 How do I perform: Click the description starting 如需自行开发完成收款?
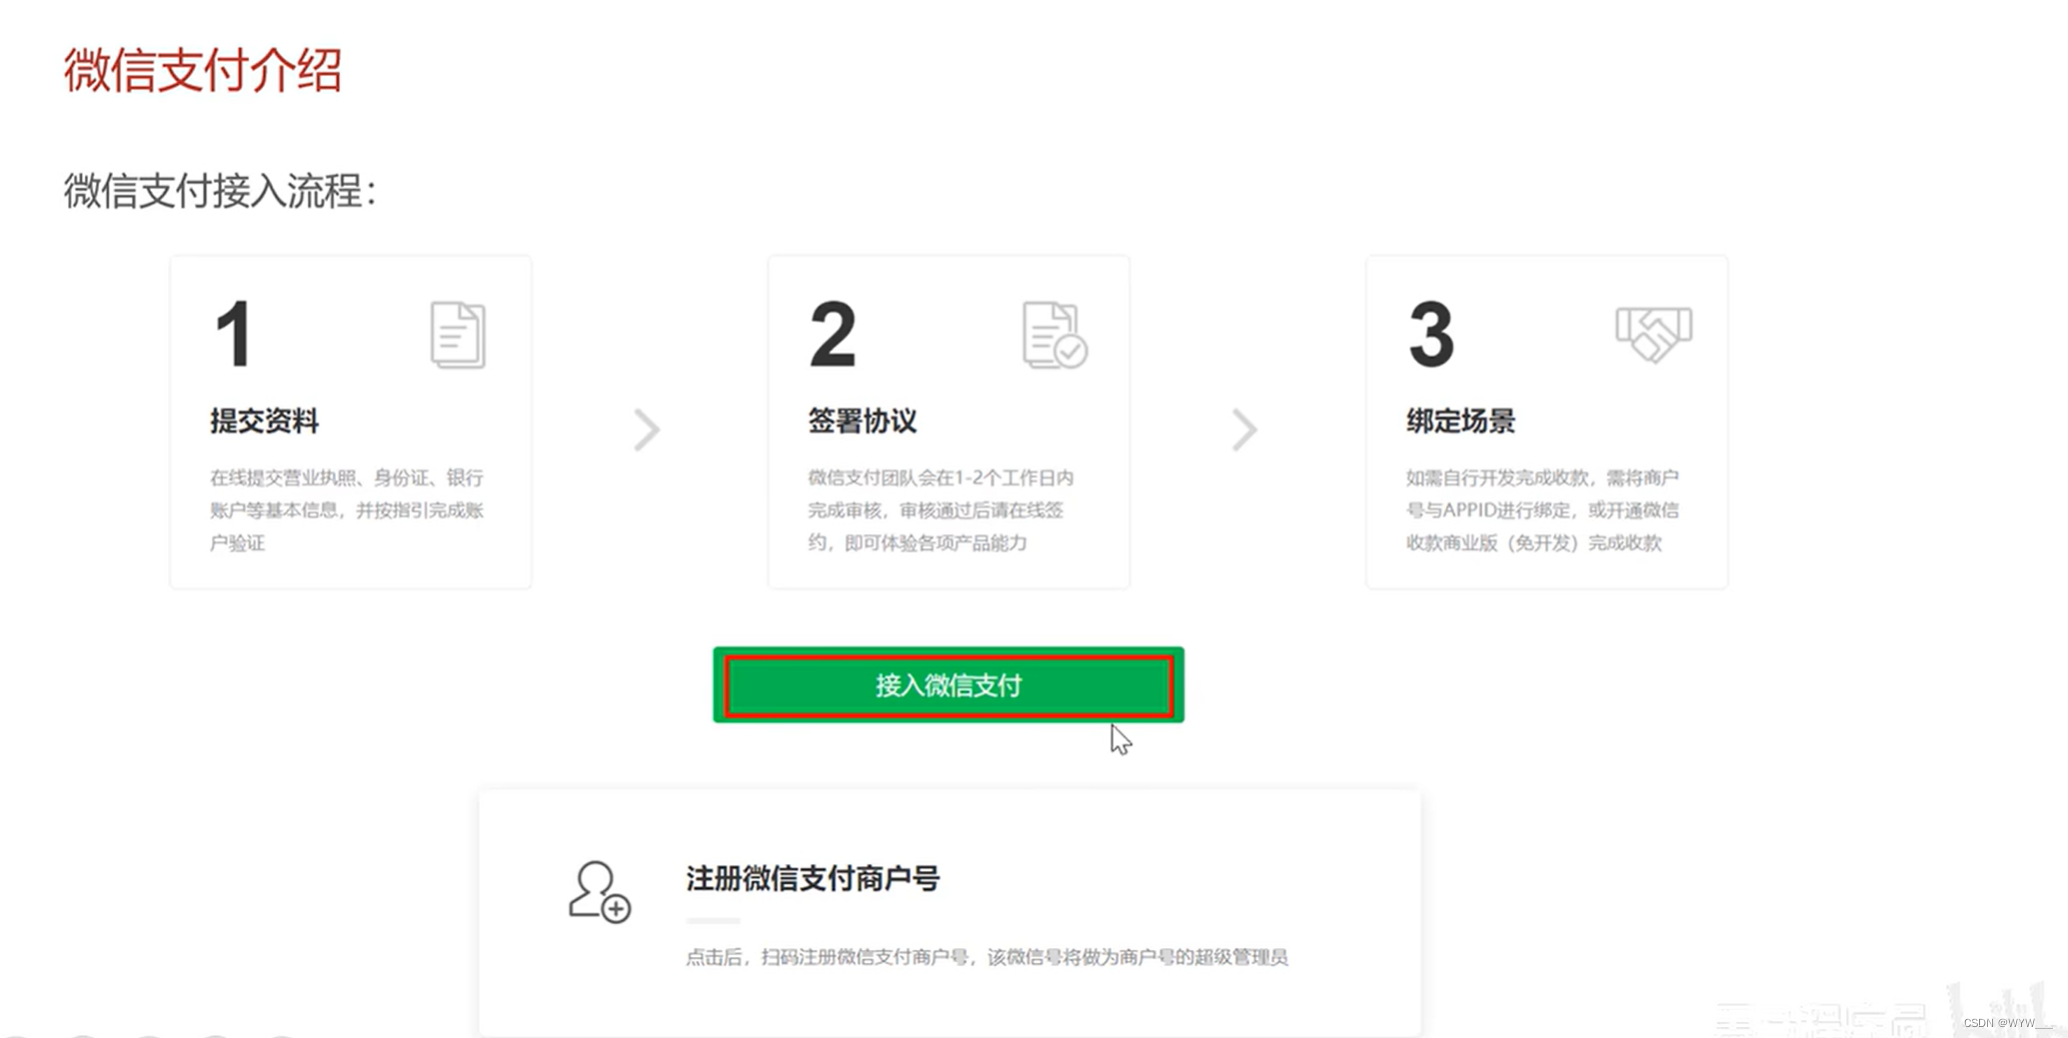coord(1542,510)
